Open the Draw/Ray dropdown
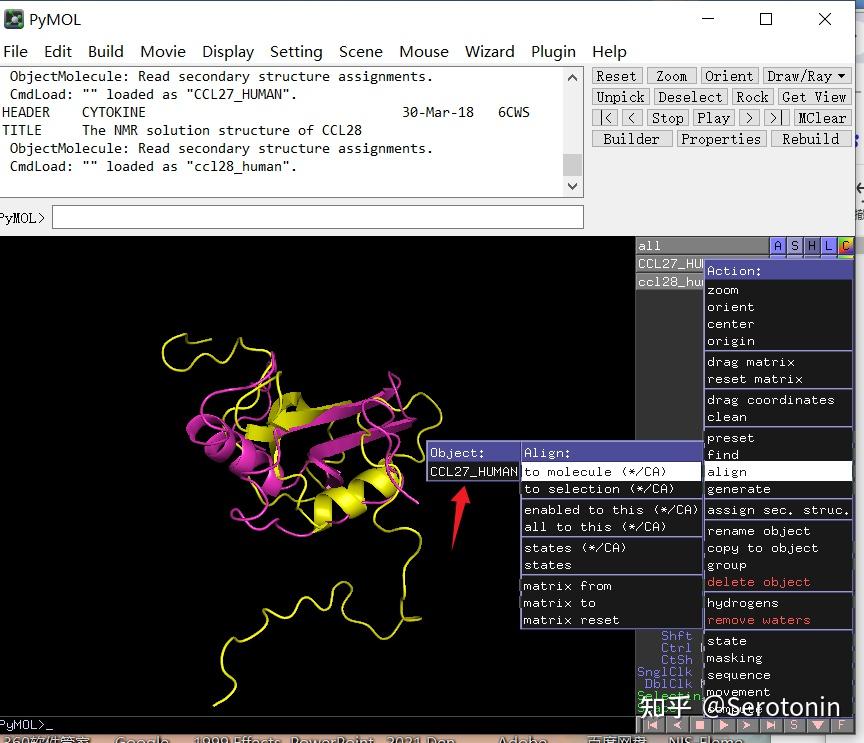 tap(806, 76)
